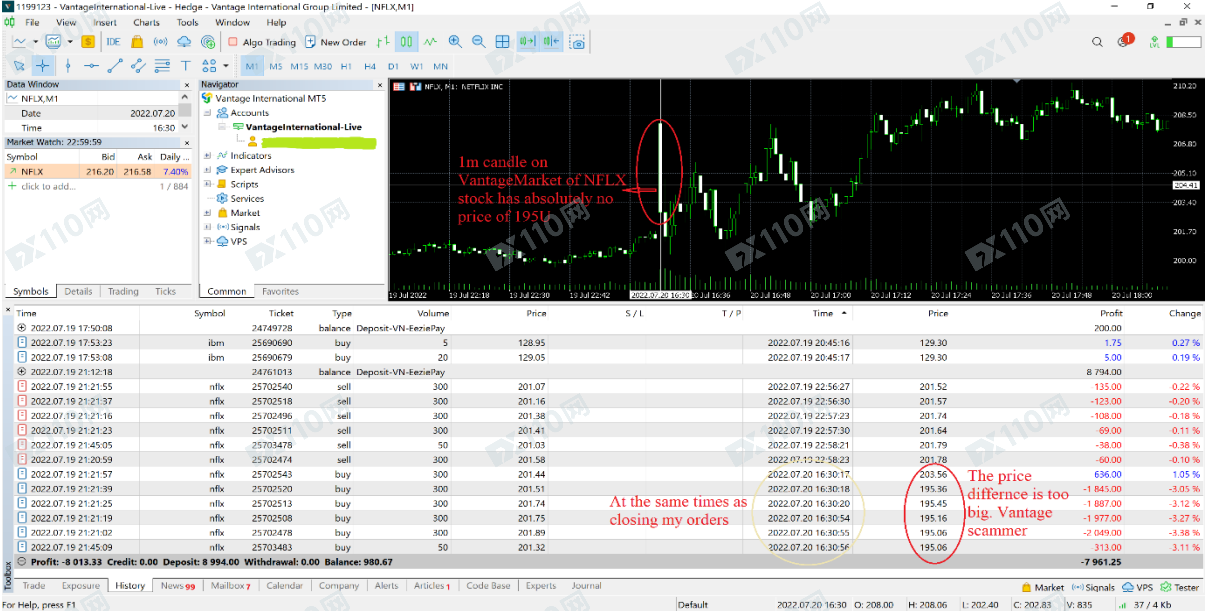Open the File menu

point(32,22)
